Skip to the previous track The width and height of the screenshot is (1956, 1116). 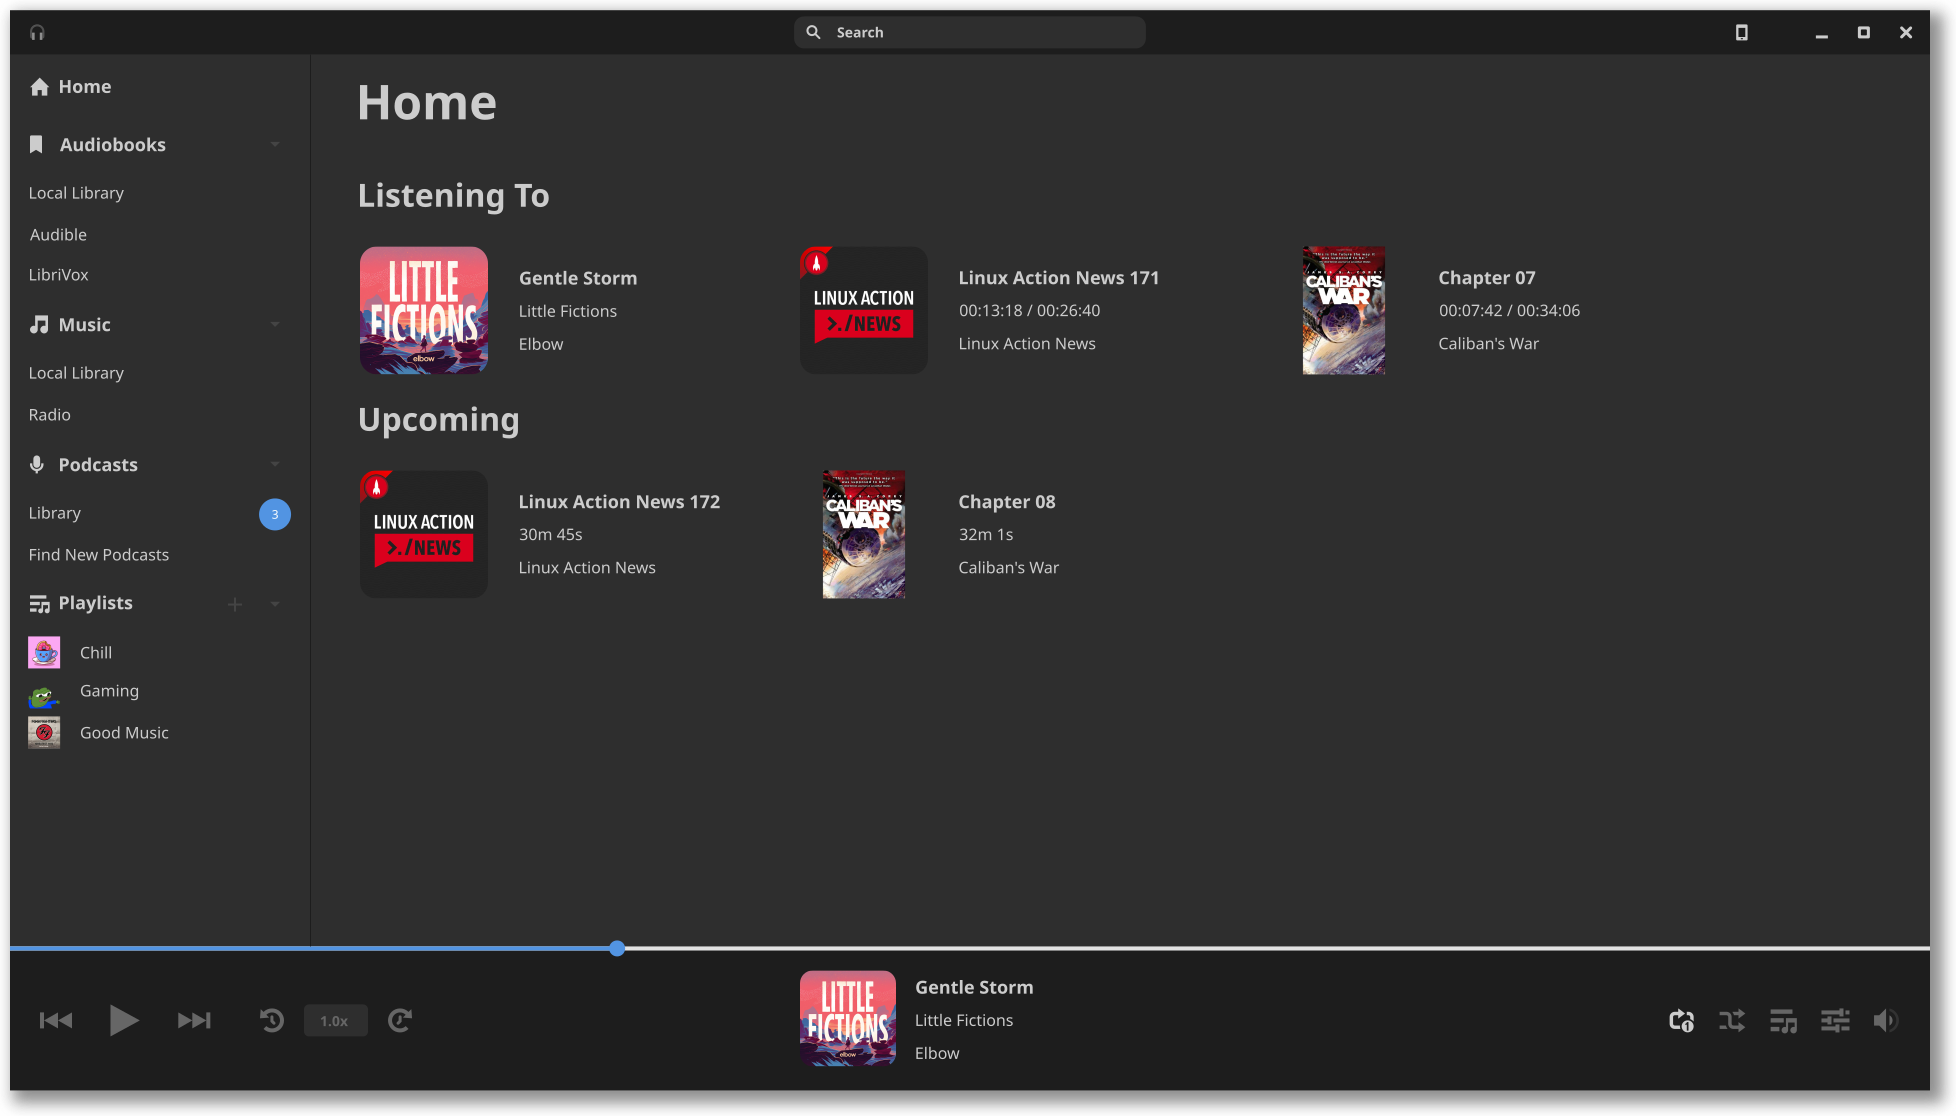point(56,1020)
